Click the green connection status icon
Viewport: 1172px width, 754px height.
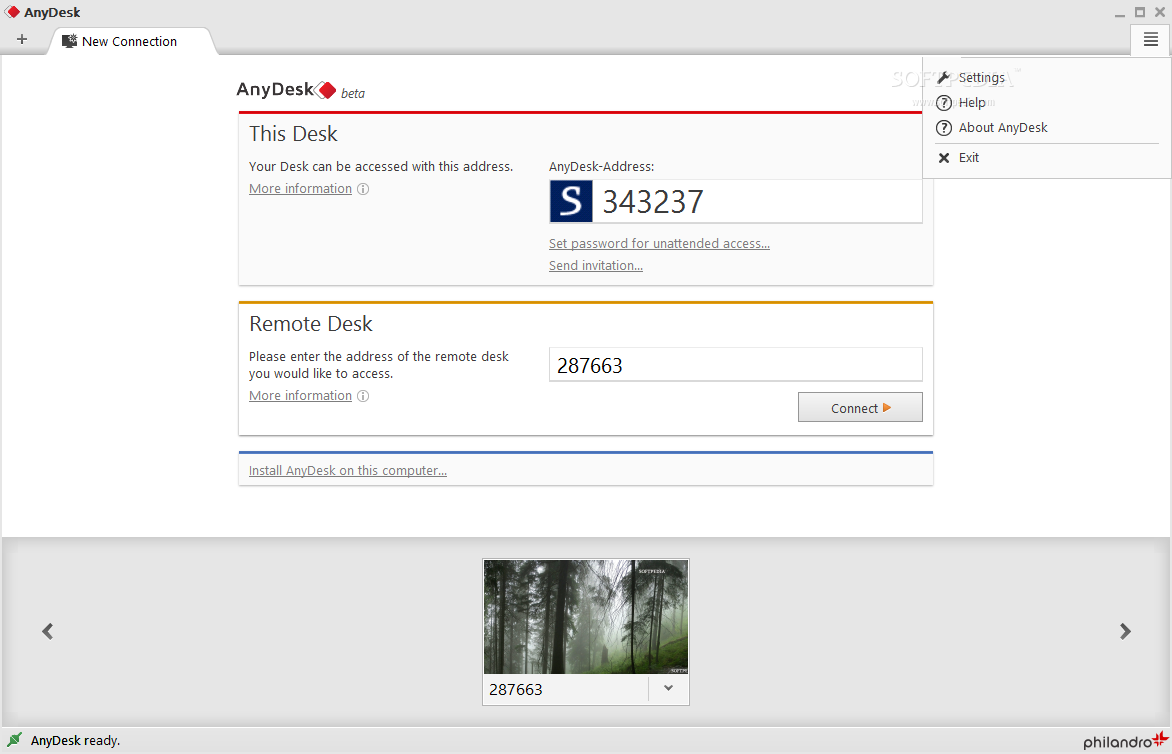[x=14, y=740]
